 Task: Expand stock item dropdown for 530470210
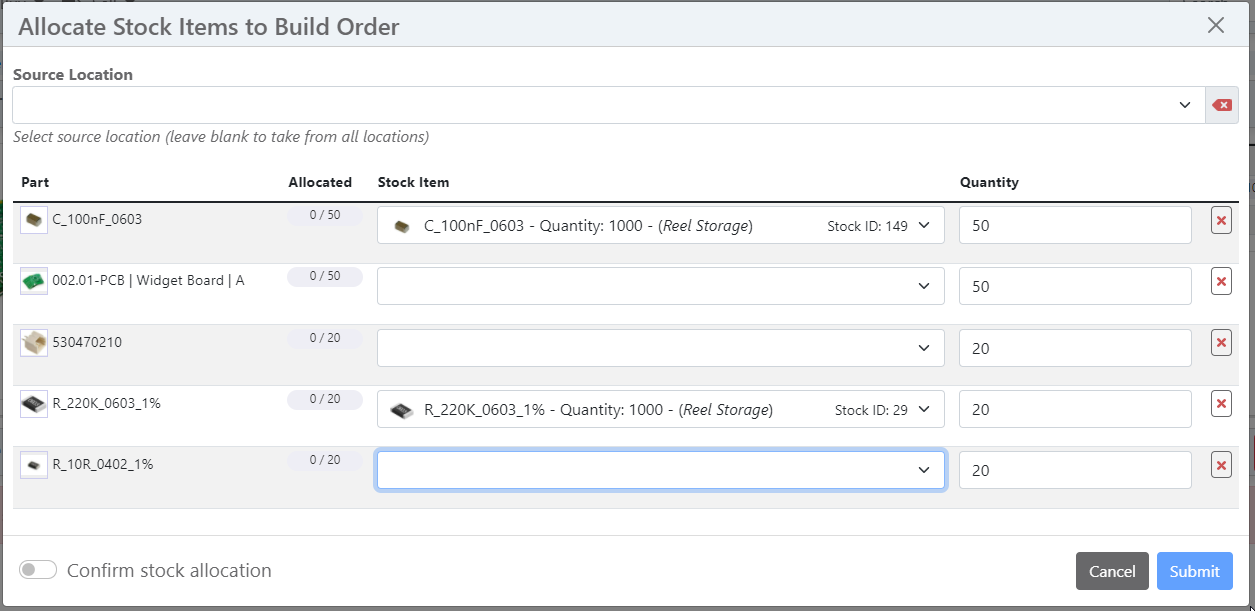(660, 348)
